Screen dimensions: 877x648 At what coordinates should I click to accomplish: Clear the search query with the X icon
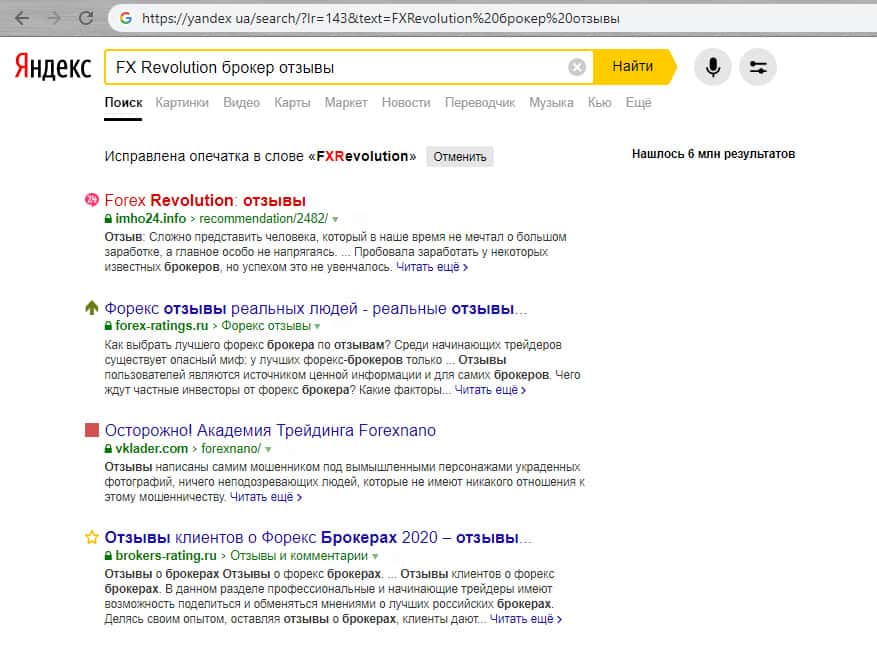[577, 67]
